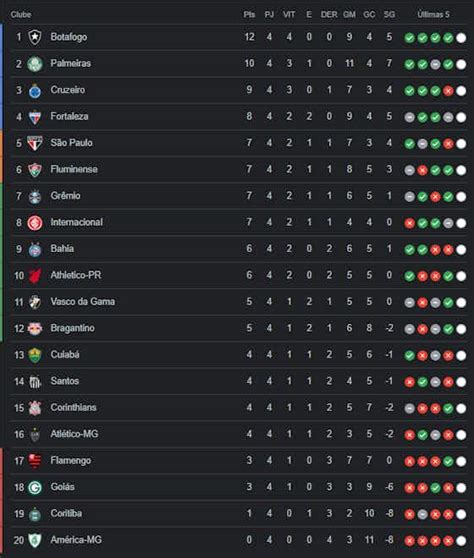Open the Vasco da Gama team link

[x=83, y=302]
